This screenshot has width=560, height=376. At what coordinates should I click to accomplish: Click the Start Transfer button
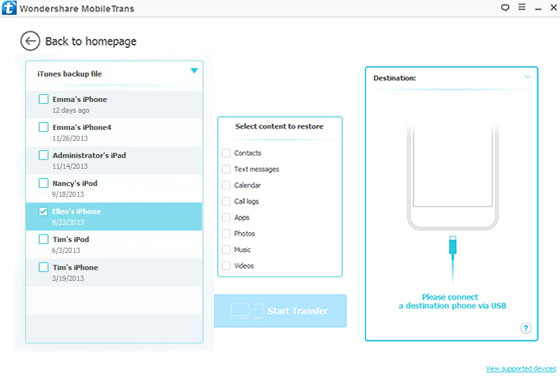click(280, 311)
